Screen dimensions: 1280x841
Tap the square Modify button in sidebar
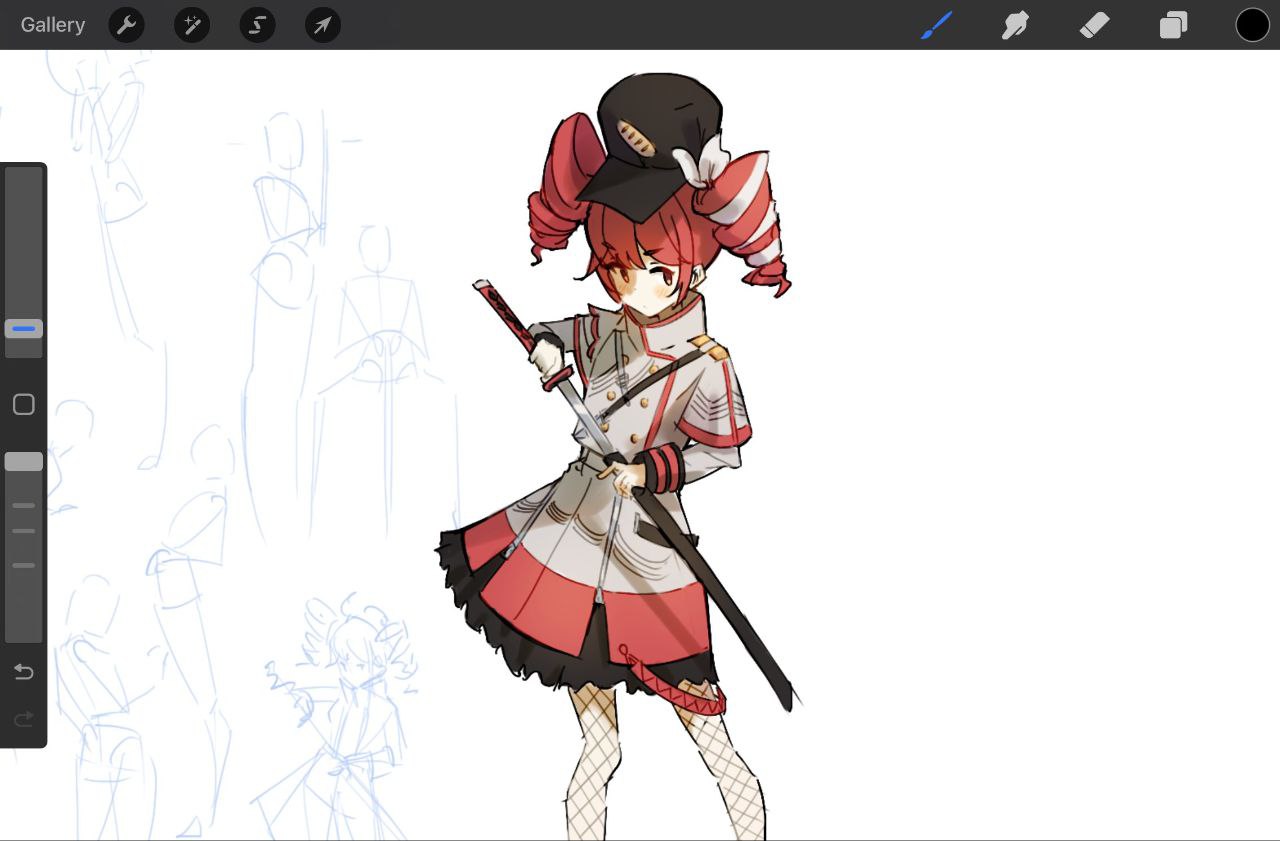pyautogui.click(x=24, y=404)
